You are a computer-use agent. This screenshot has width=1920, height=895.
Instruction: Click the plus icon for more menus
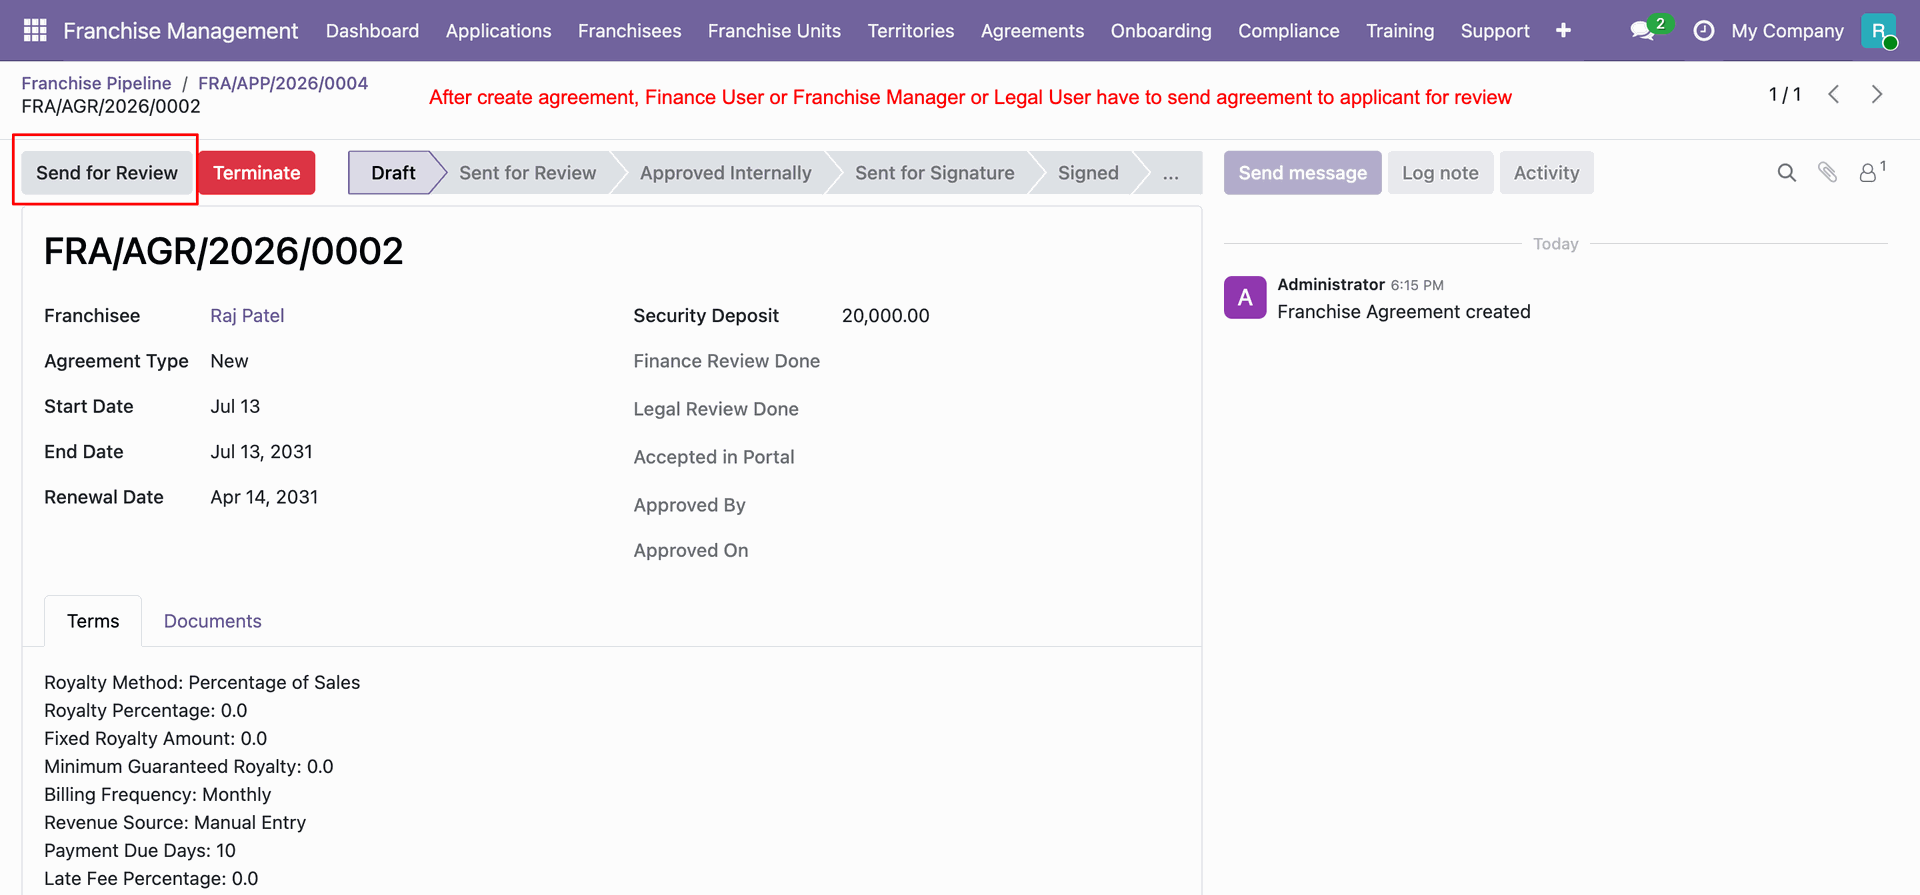[1563, 31]
